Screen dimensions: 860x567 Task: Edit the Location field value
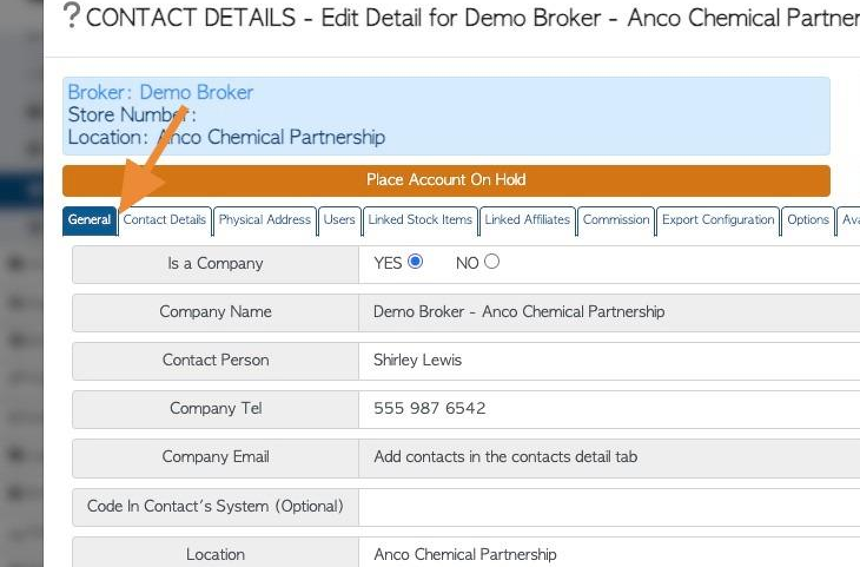(x=609, y=553)
